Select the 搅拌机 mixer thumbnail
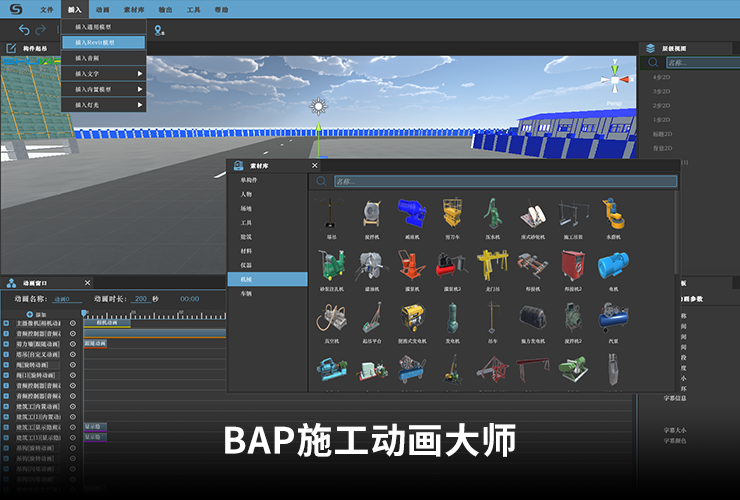740x500 pixels. [x=372, y=213]
